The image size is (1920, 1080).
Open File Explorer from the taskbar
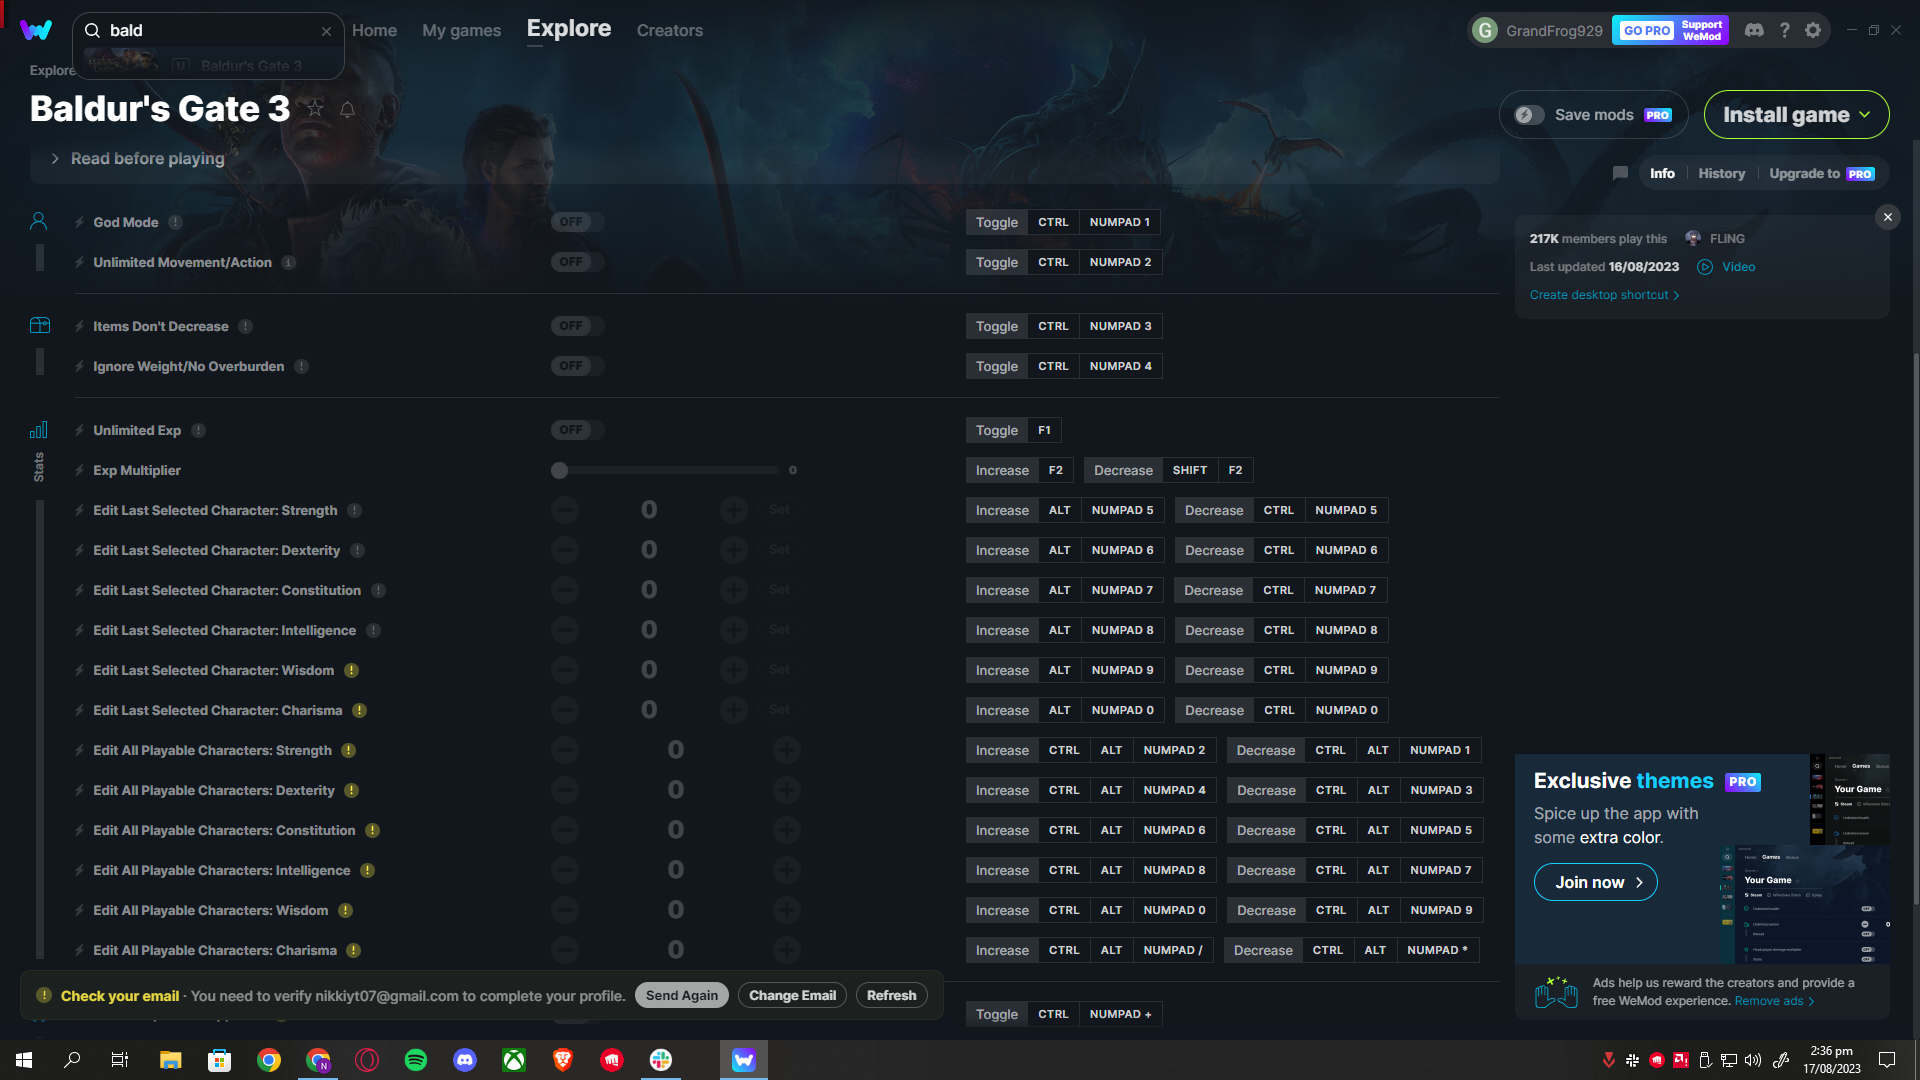(x=170, y=1060)
